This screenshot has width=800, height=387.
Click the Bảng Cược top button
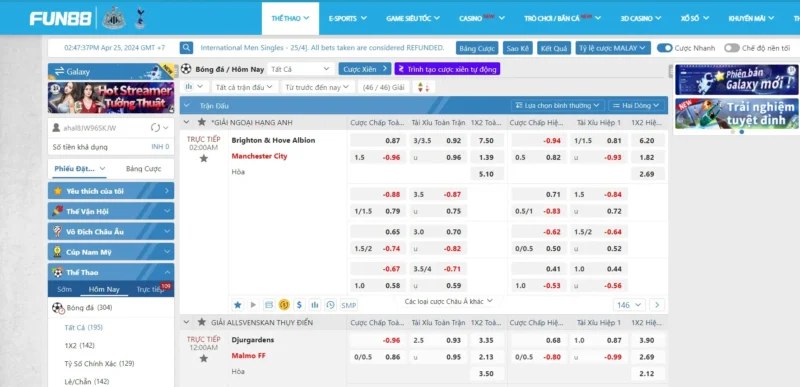pyautogui.click(x=477, y=48)
